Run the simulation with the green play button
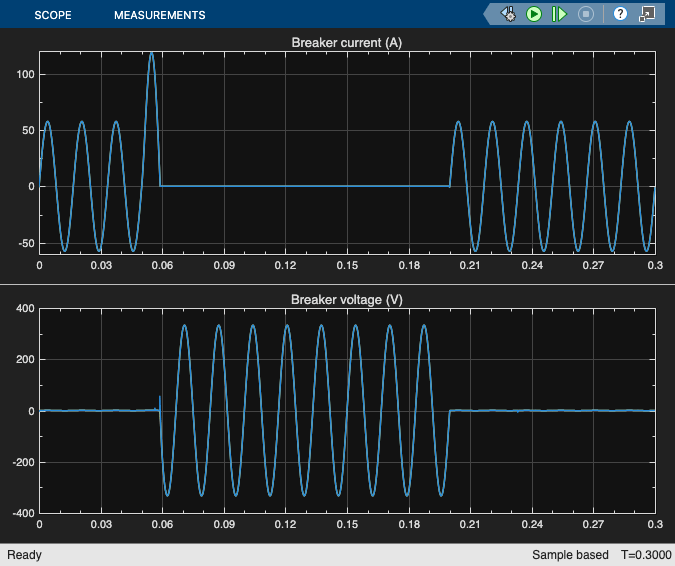The image size is (675, 566). [x=534, y=14]
